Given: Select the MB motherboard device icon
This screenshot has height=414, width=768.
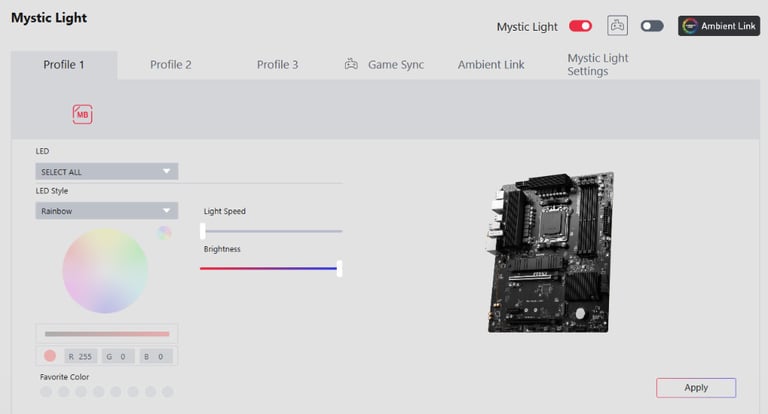Looking at the screenshot, I should coord(82,115).
